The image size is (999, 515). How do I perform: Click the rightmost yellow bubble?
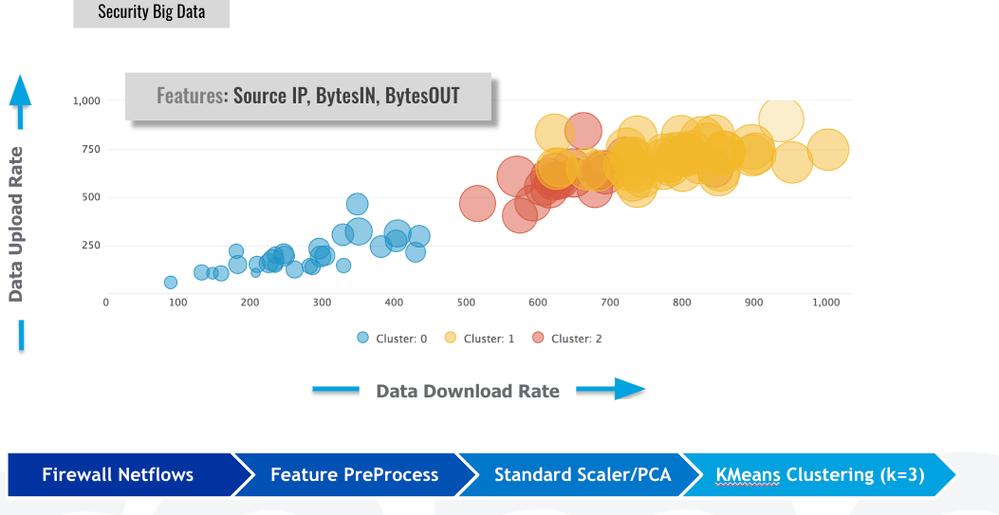pyautogui.click(x=828, y=150)
